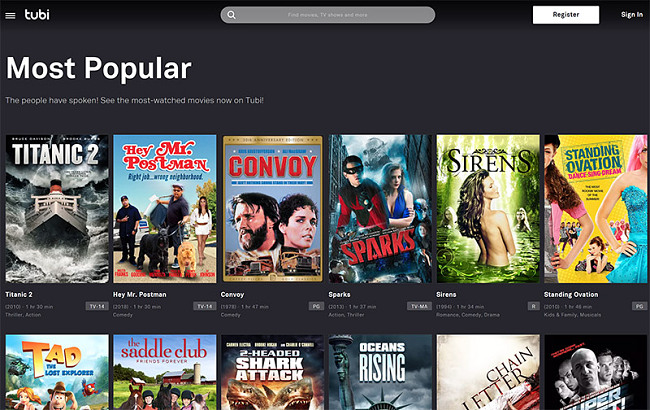Image resolution: width=650 pixels, height=410 pixels.
Task: Click the Action, Thriller genres under Sparks
Action: [347, 315]
